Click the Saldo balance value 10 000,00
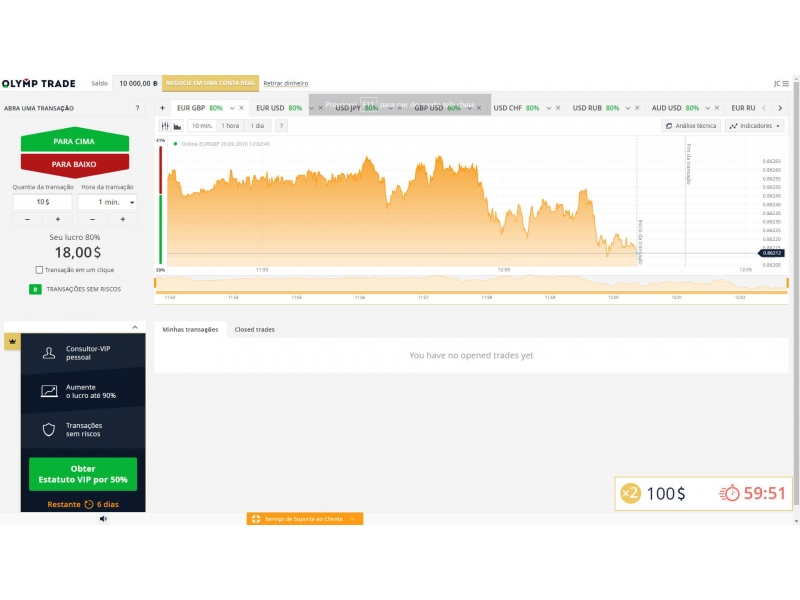This screenshot has width=800, height=600. (x=138, y=83)
